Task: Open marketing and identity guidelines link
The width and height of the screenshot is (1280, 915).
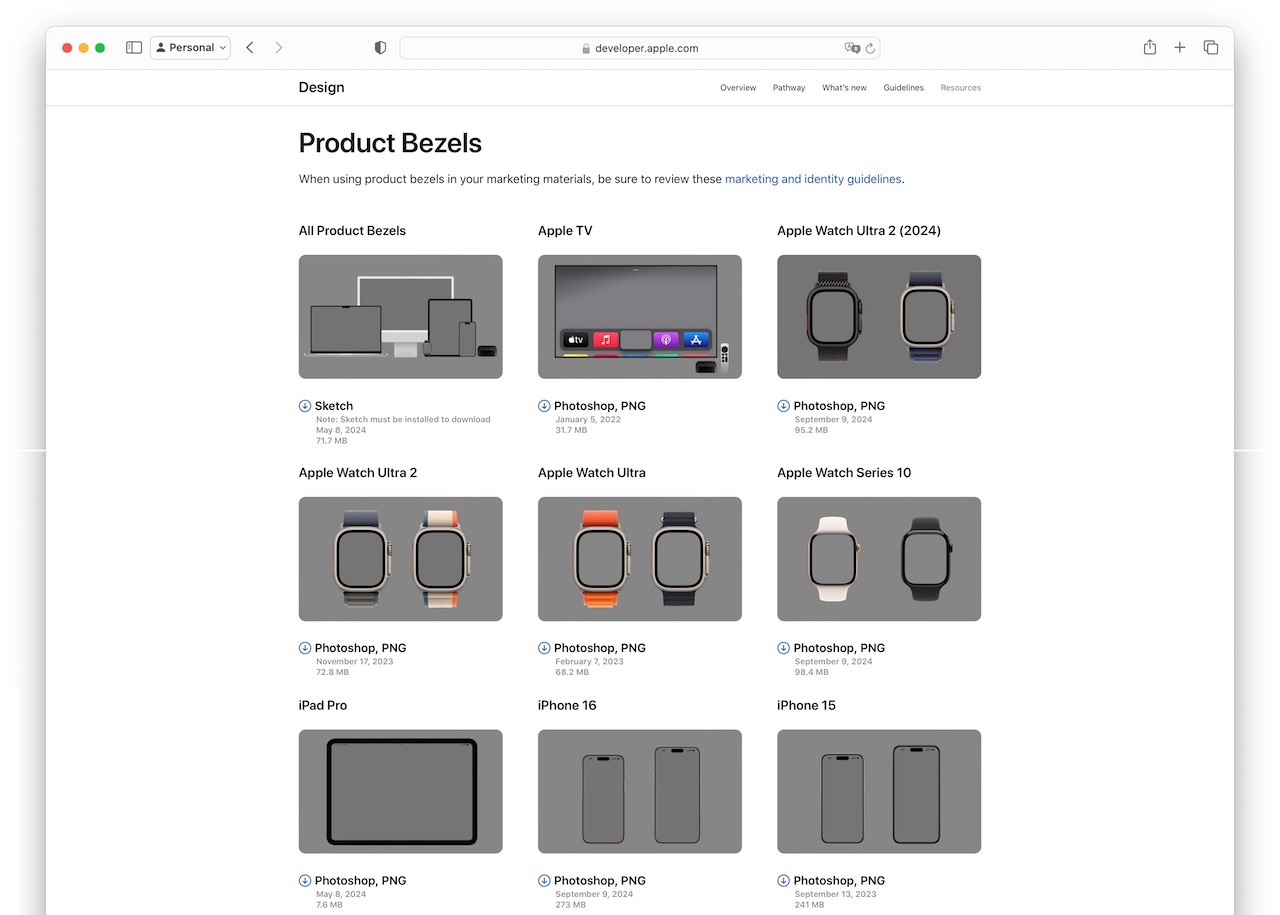Action: 813,179
